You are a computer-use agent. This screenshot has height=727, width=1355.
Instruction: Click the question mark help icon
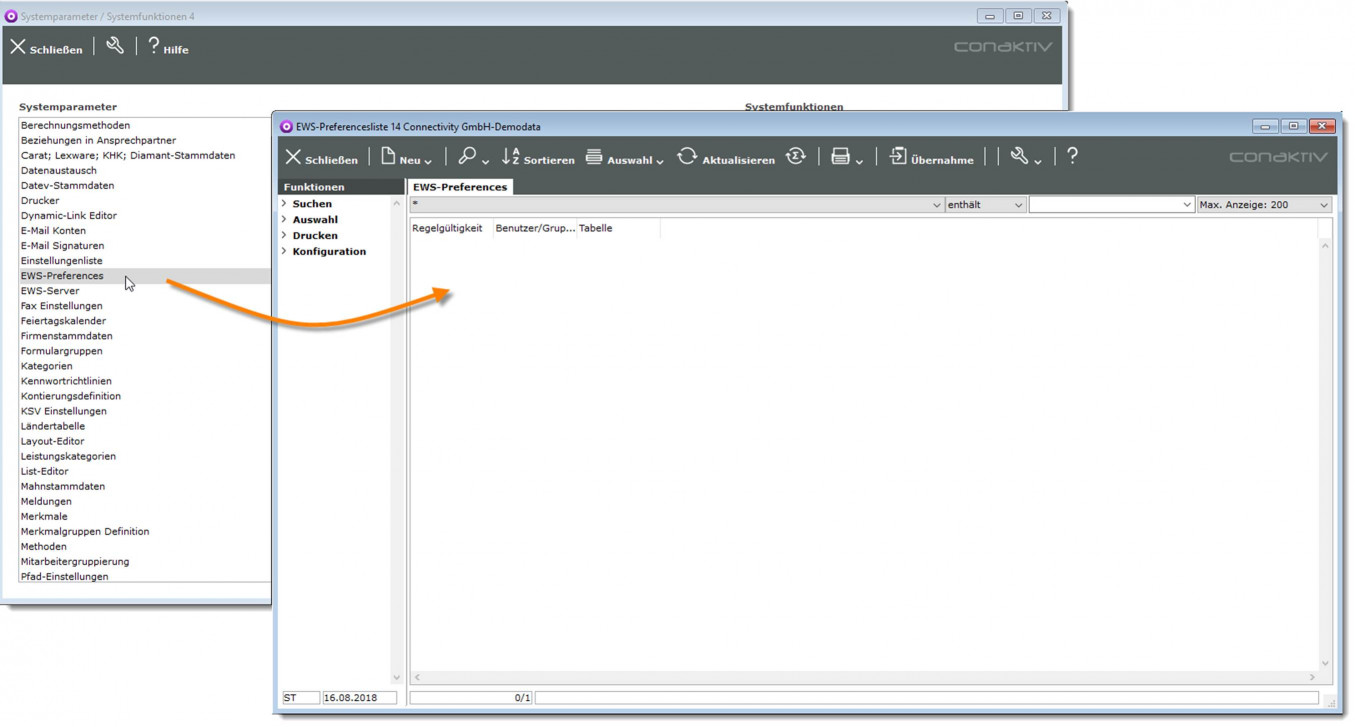(x=1072, y=156)
